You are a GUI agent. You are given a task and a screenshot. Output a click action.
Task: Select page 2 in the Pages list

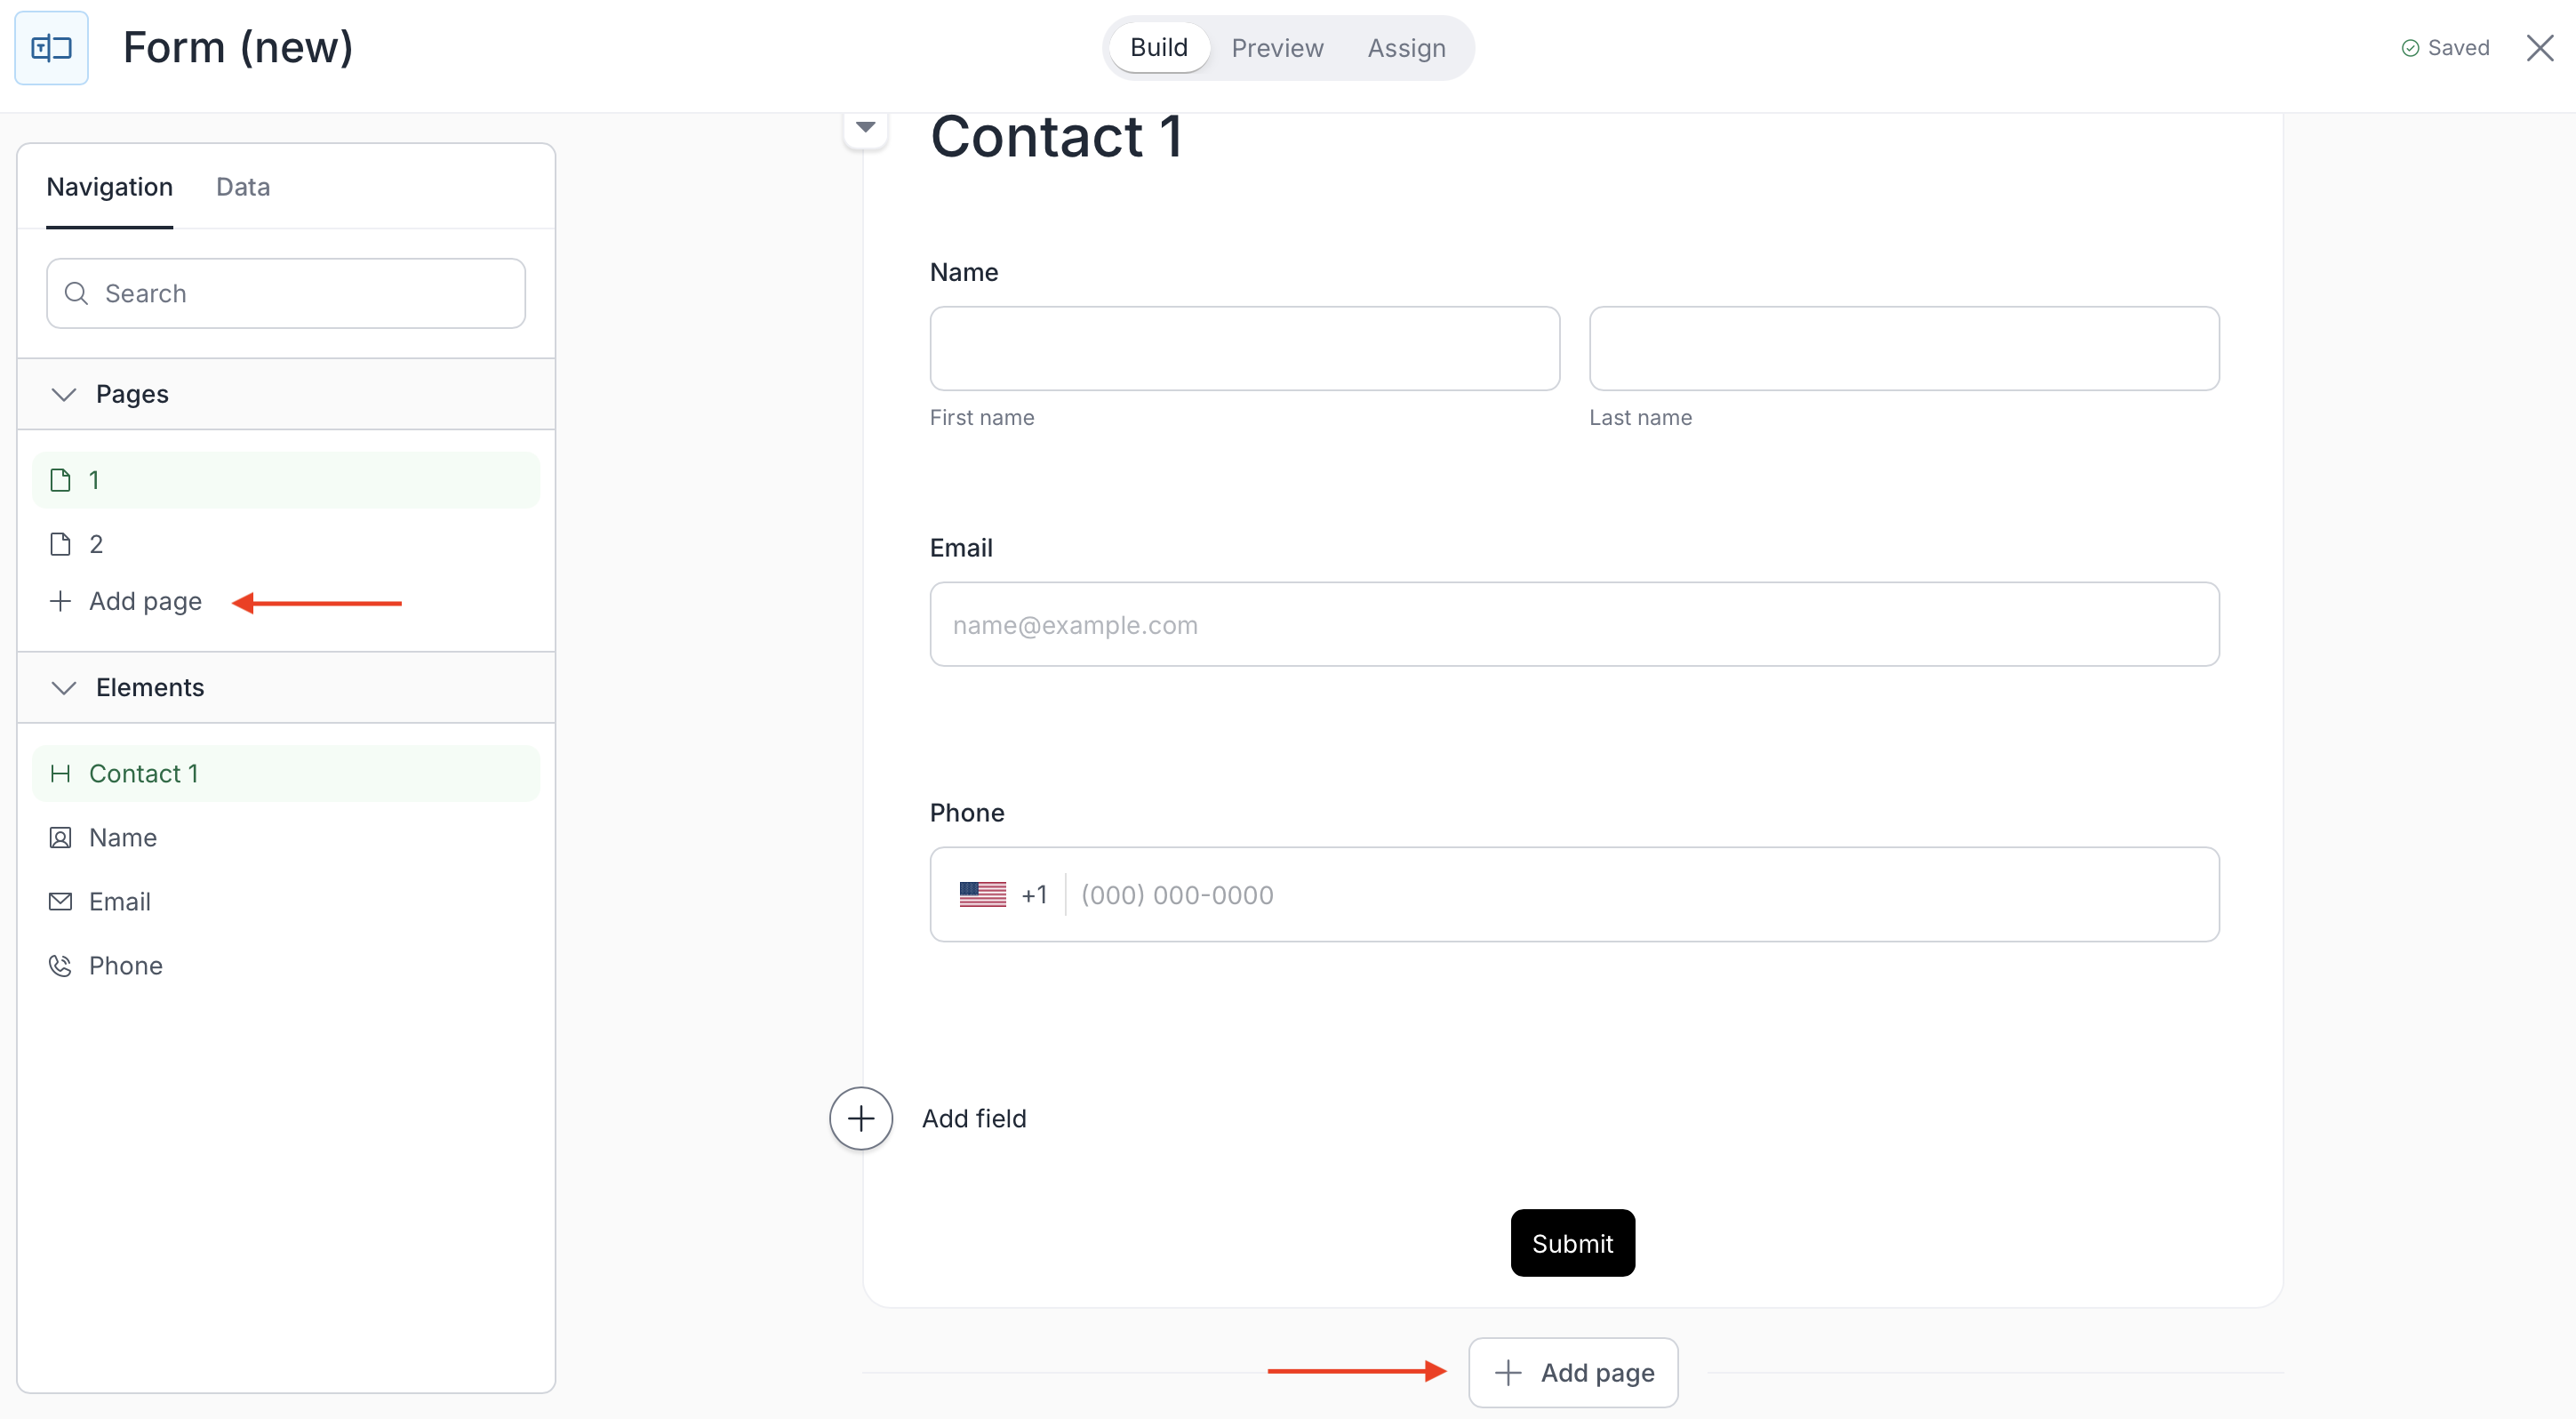[x=96, y=544]
